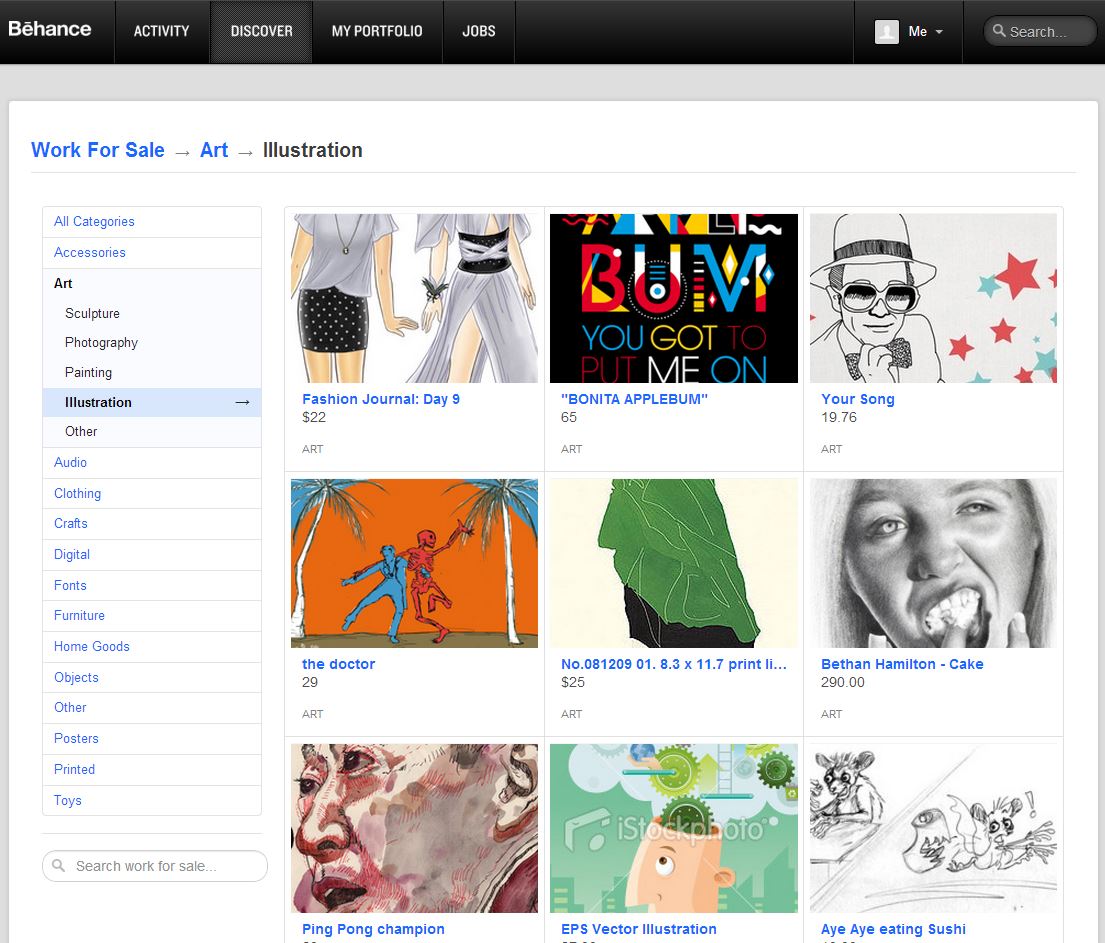
Task: Click the Your Song title link
Action: pyautogui.click(x=858, y=399)
